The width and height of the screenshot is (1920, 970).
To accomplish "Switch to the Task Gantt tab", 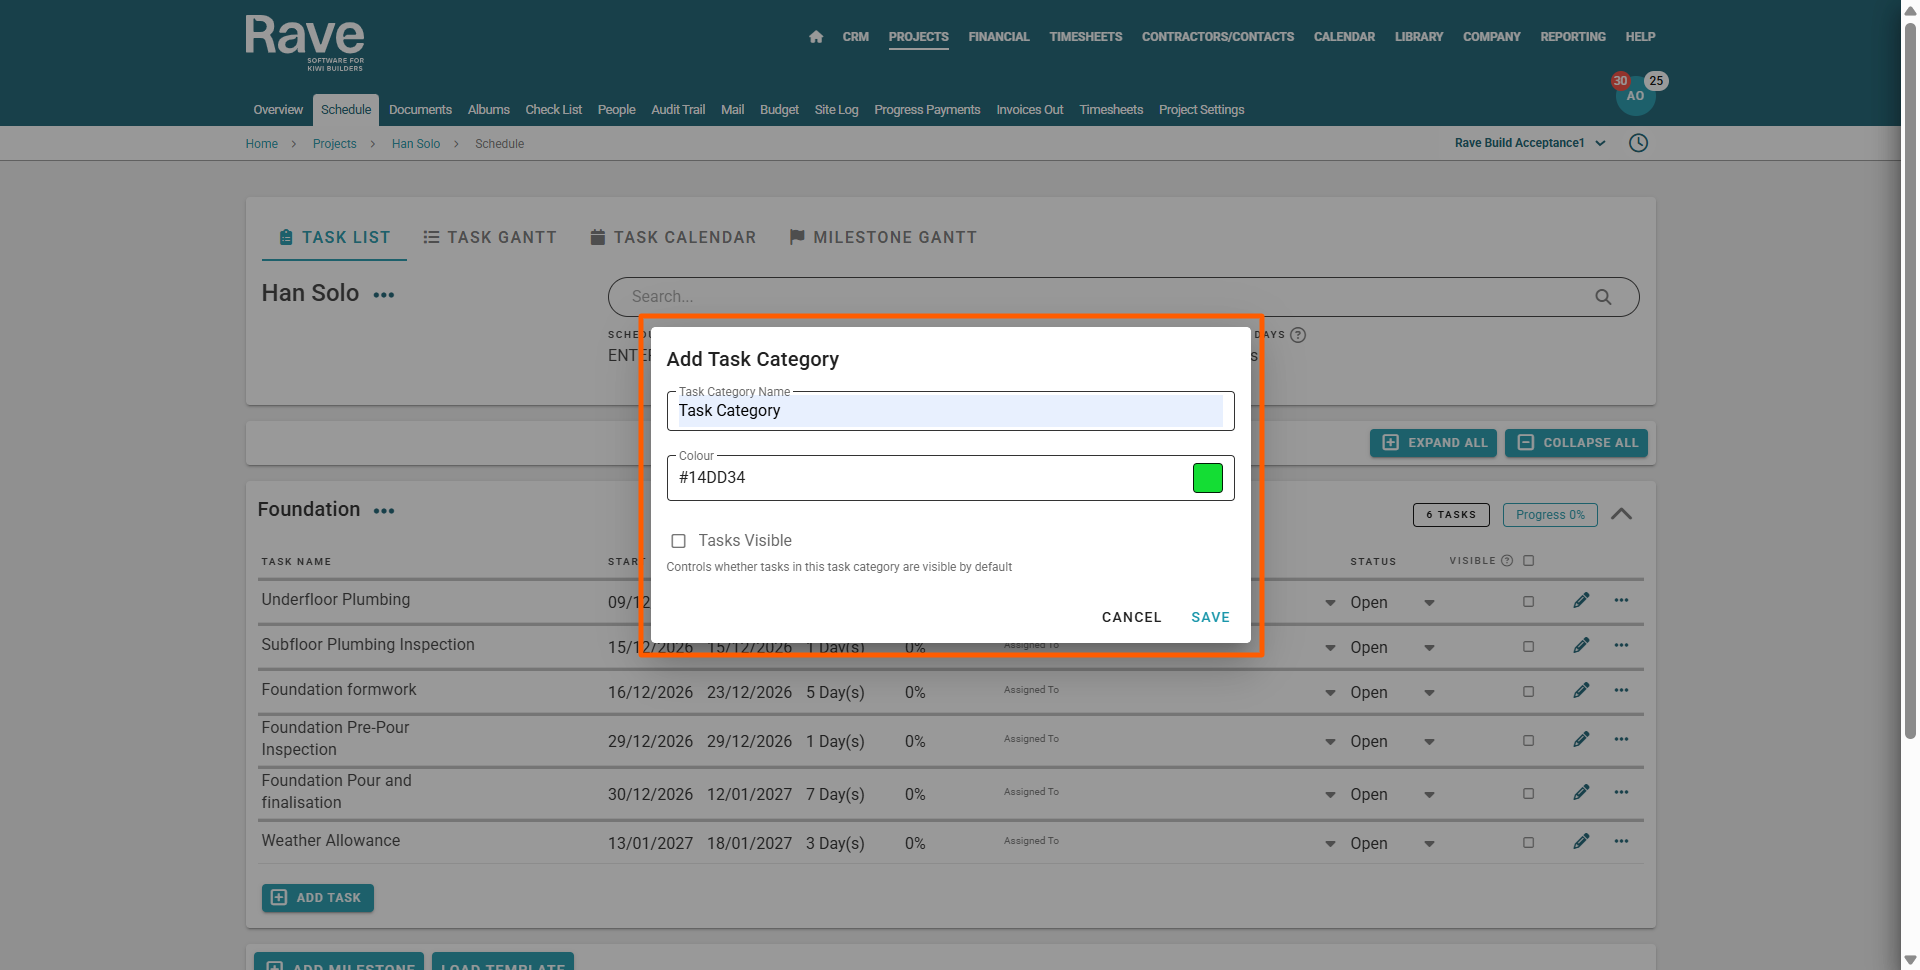I will click(x=490, y=237).
